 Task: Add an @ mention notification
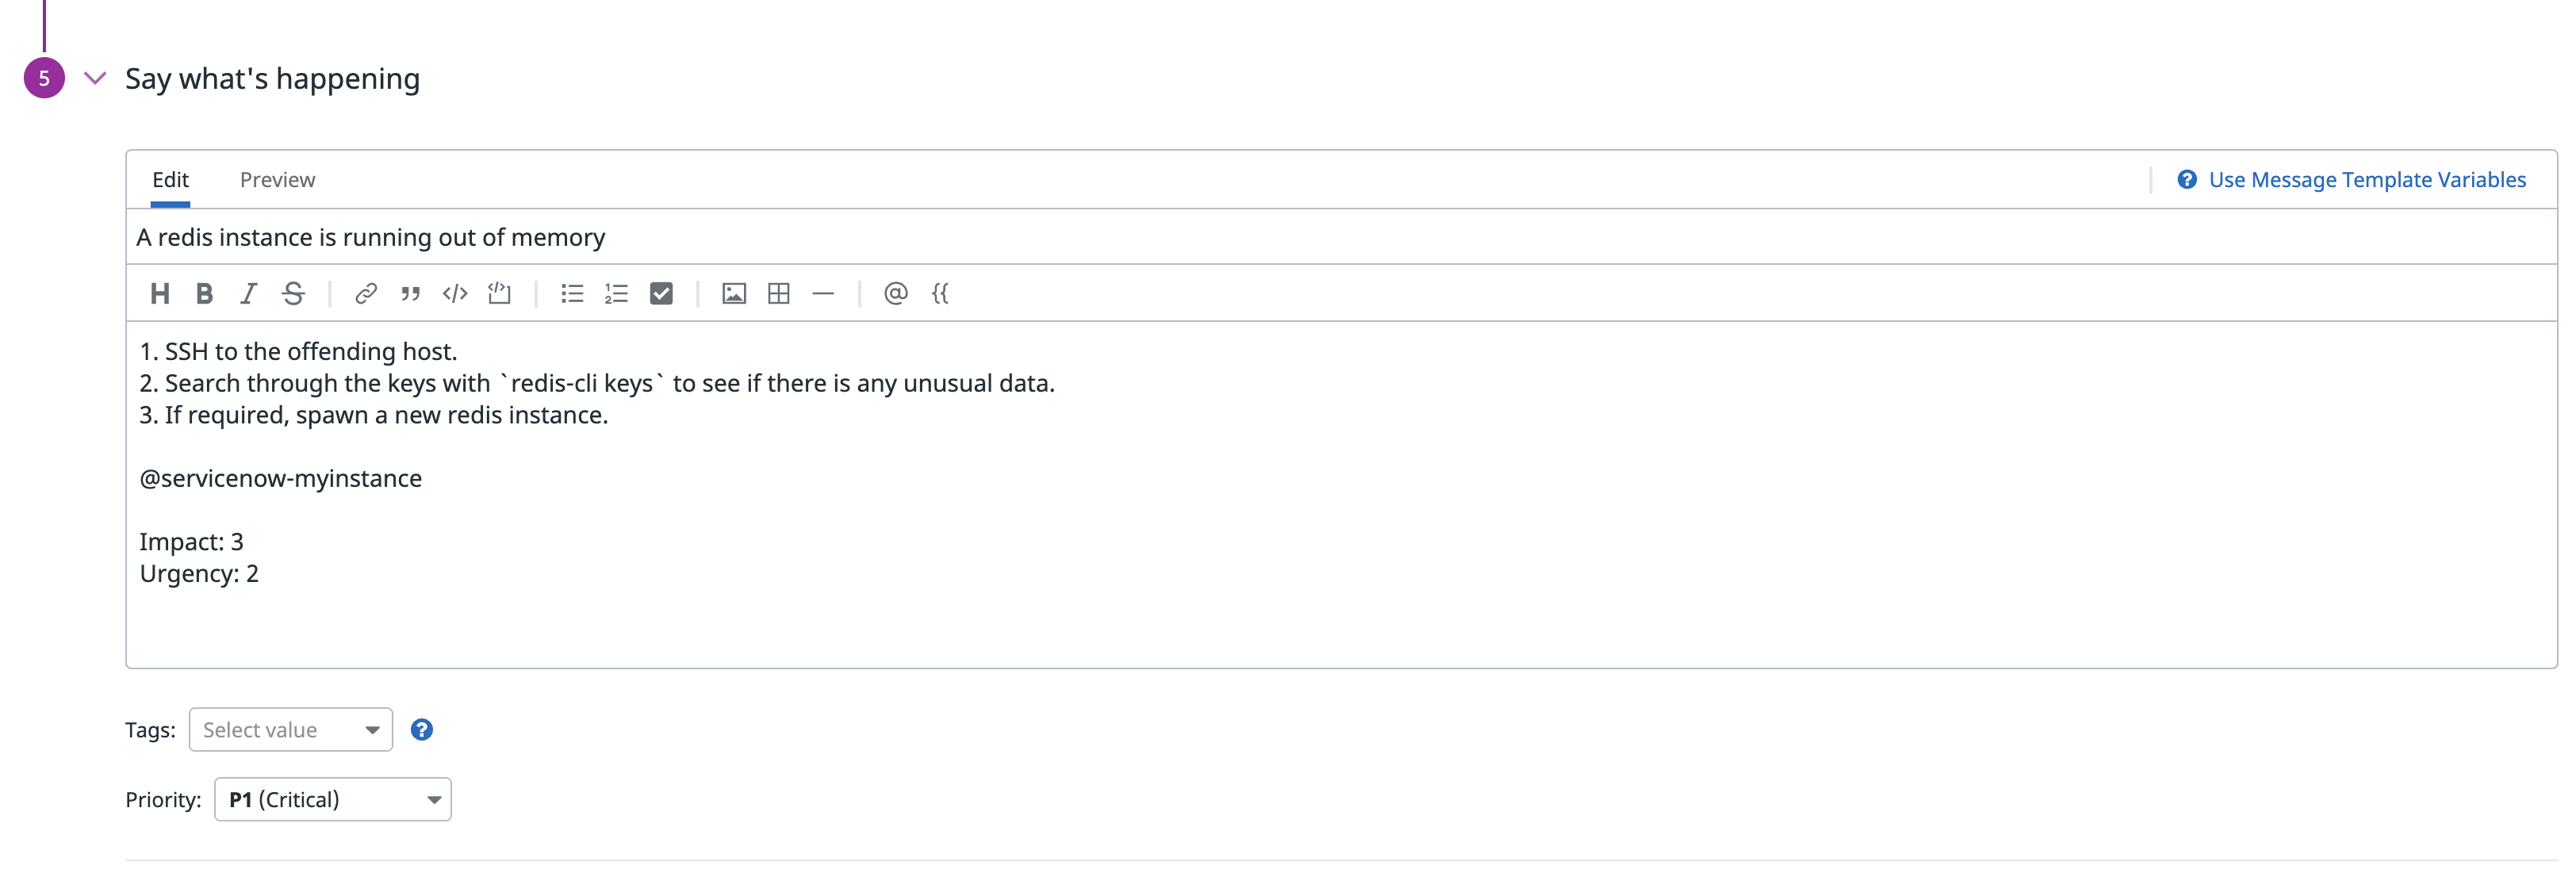(x=895, y=293)
